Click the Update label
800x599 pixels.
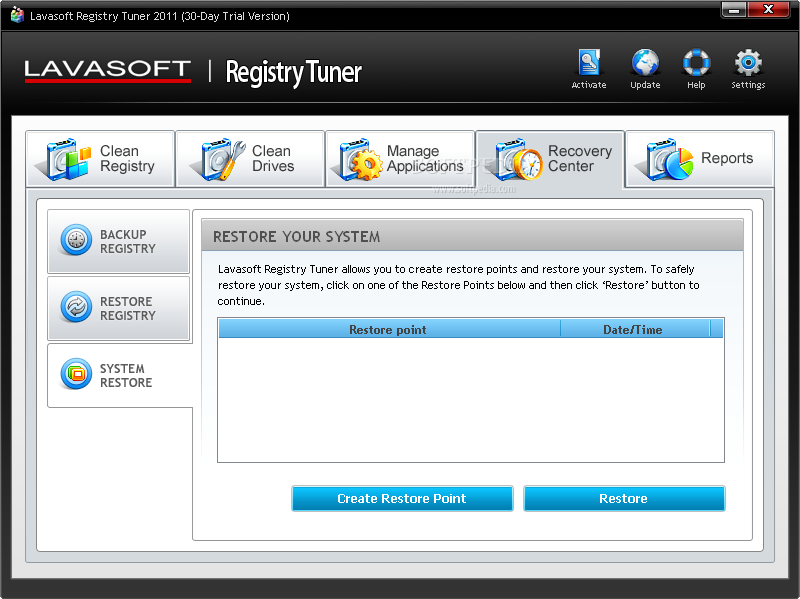point(645,85)
